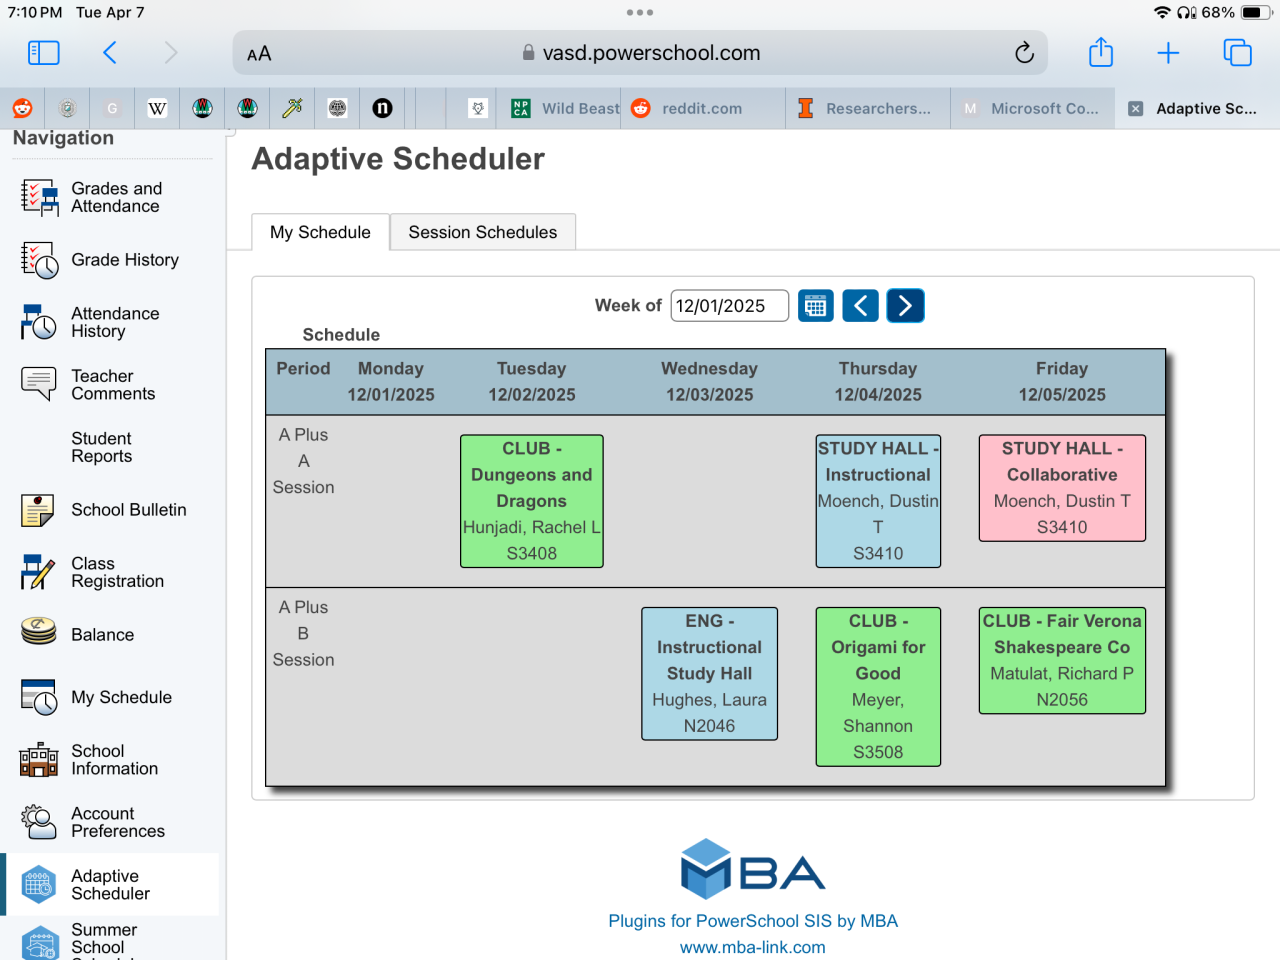Open the calendar date picker icon
Image resolution: width=1280 pixels, height=960 pixels.
[815, 306]
